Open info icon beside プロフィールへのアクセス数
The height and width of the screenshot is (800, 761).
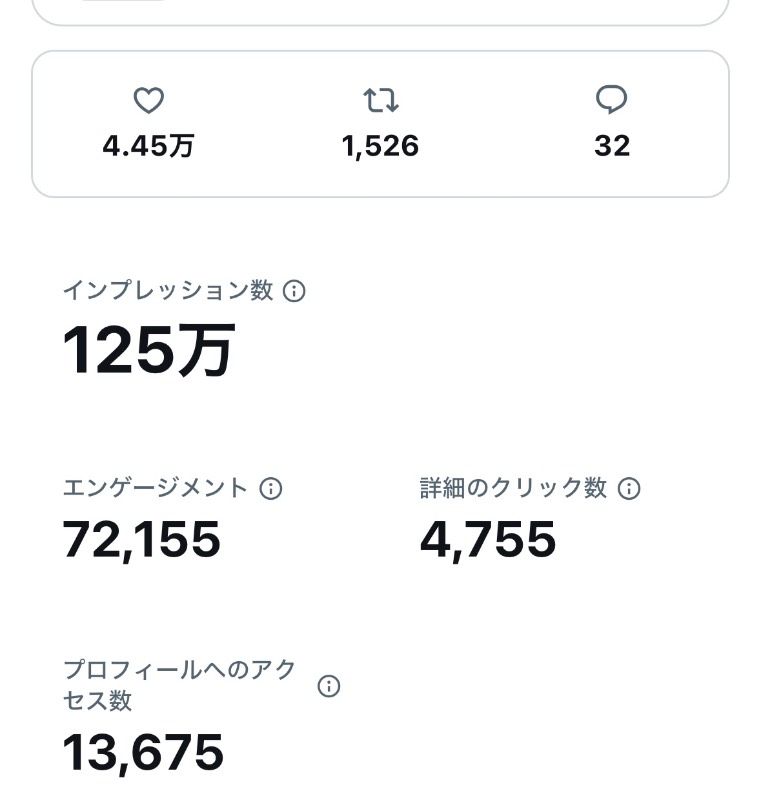click(x=329, y=686)
